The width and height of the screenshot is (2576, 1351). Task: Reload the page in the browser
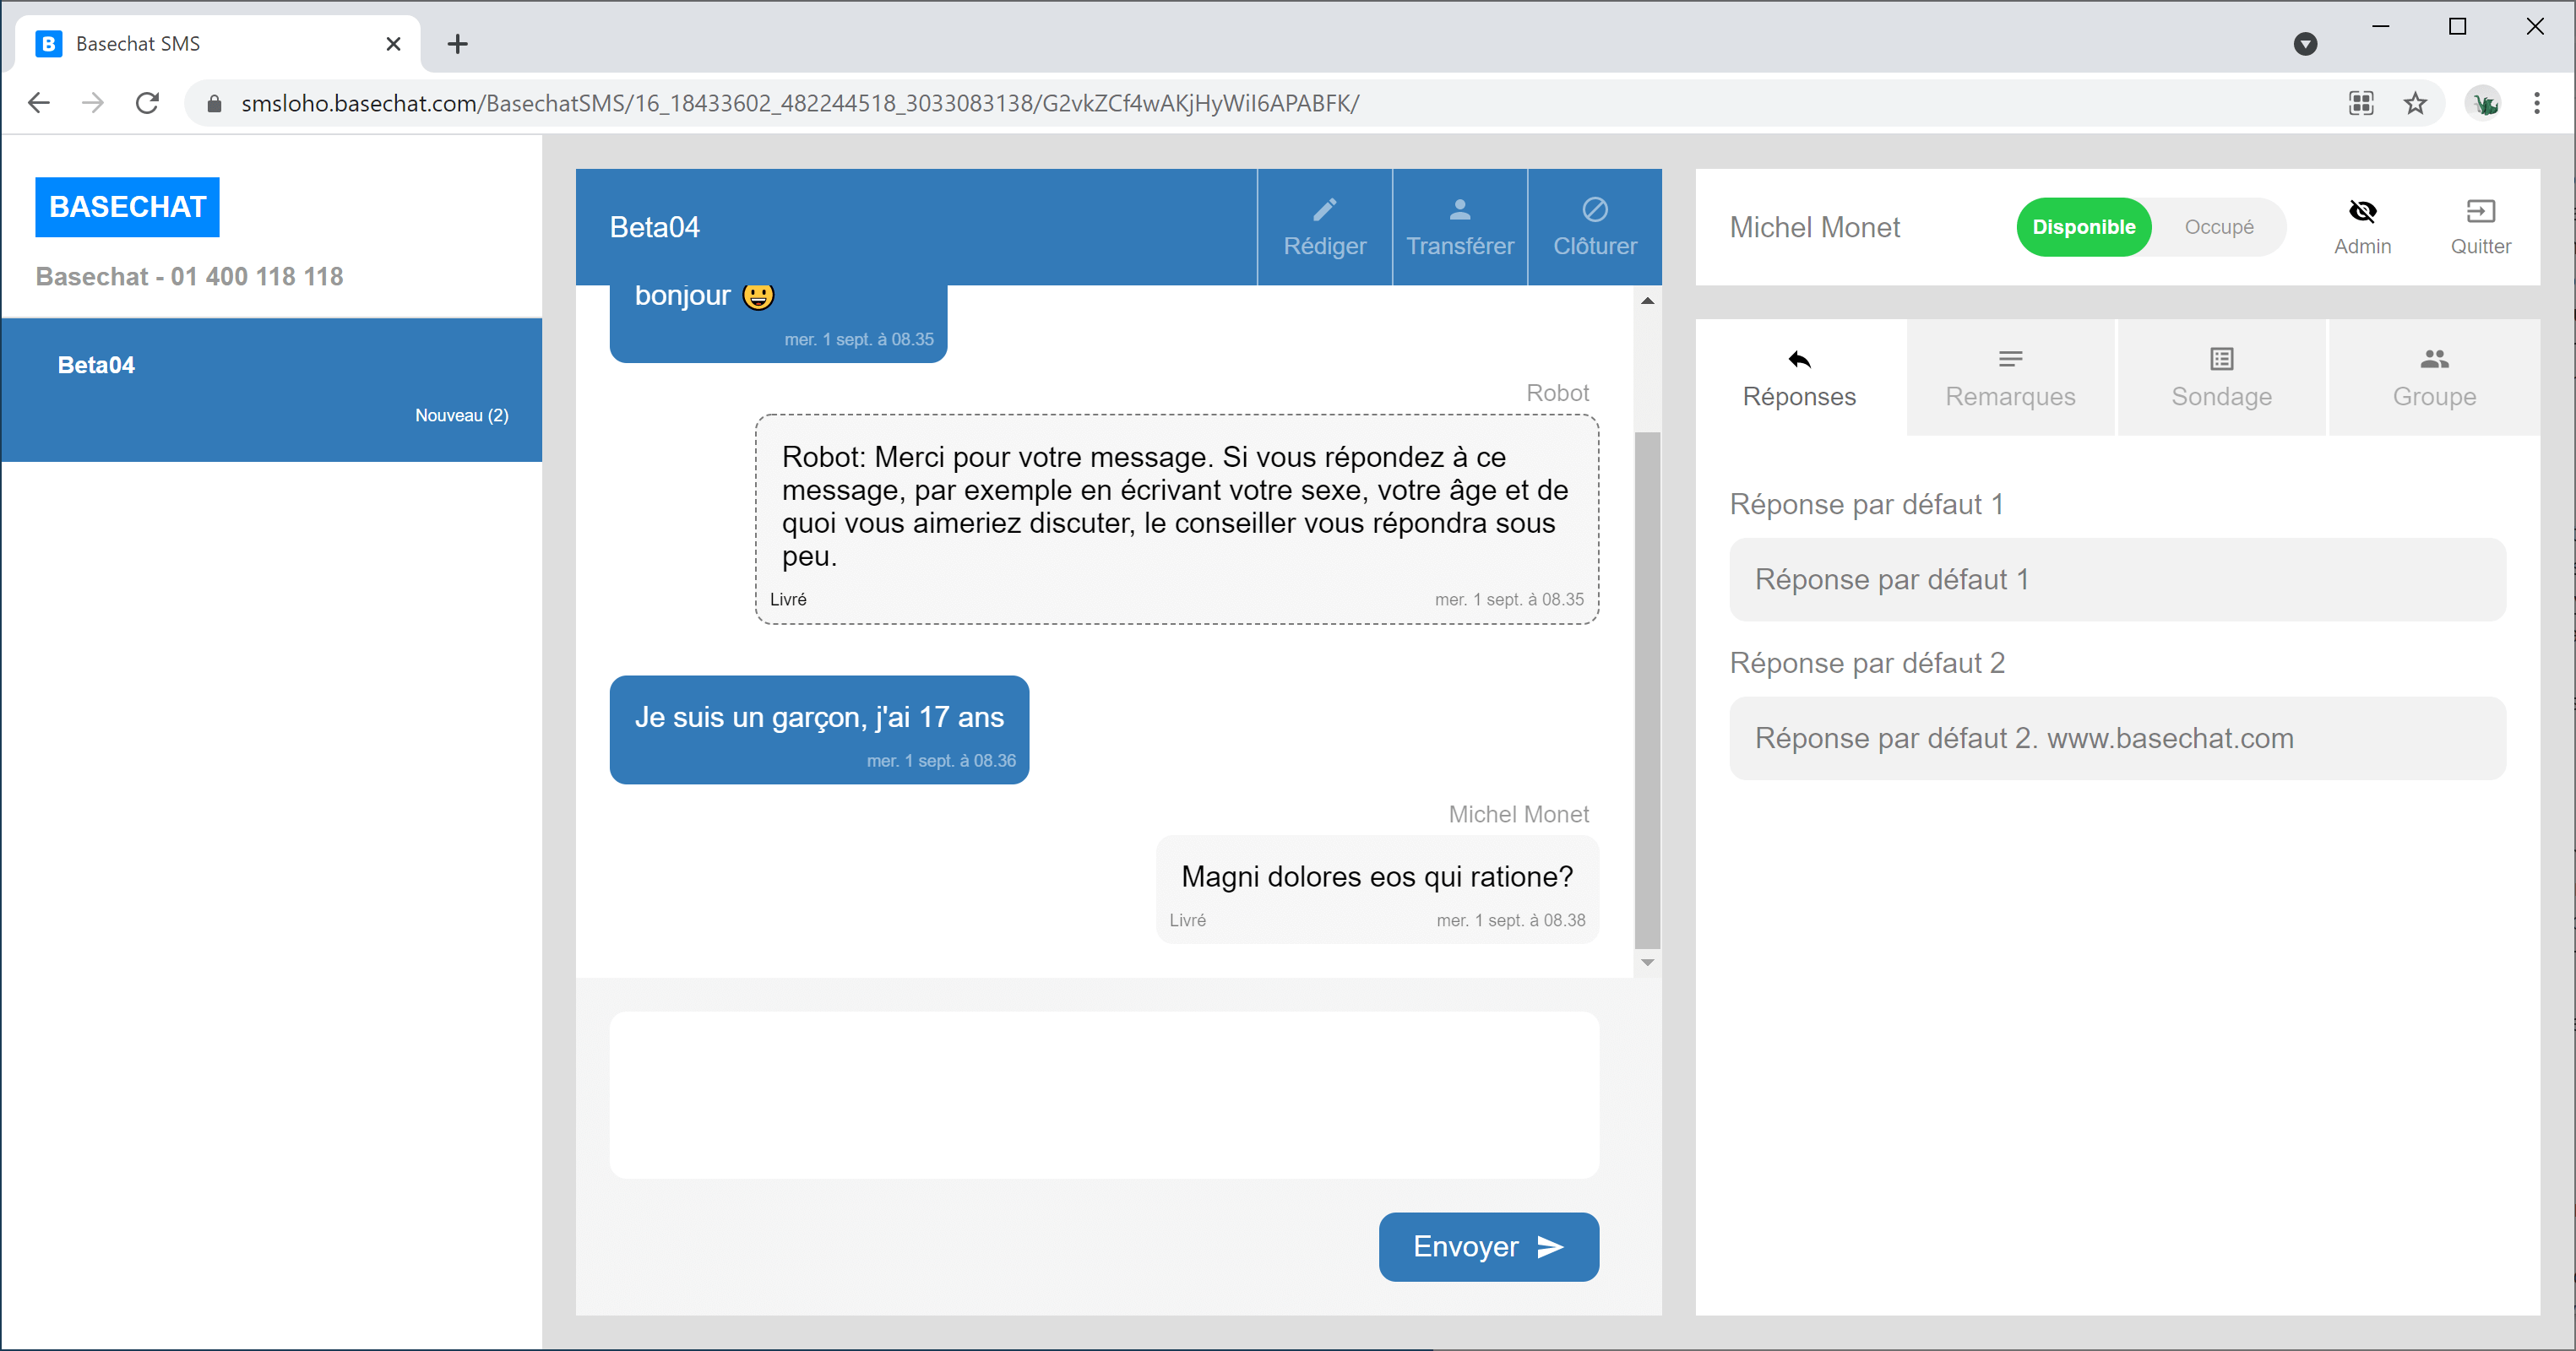point(147,103)
